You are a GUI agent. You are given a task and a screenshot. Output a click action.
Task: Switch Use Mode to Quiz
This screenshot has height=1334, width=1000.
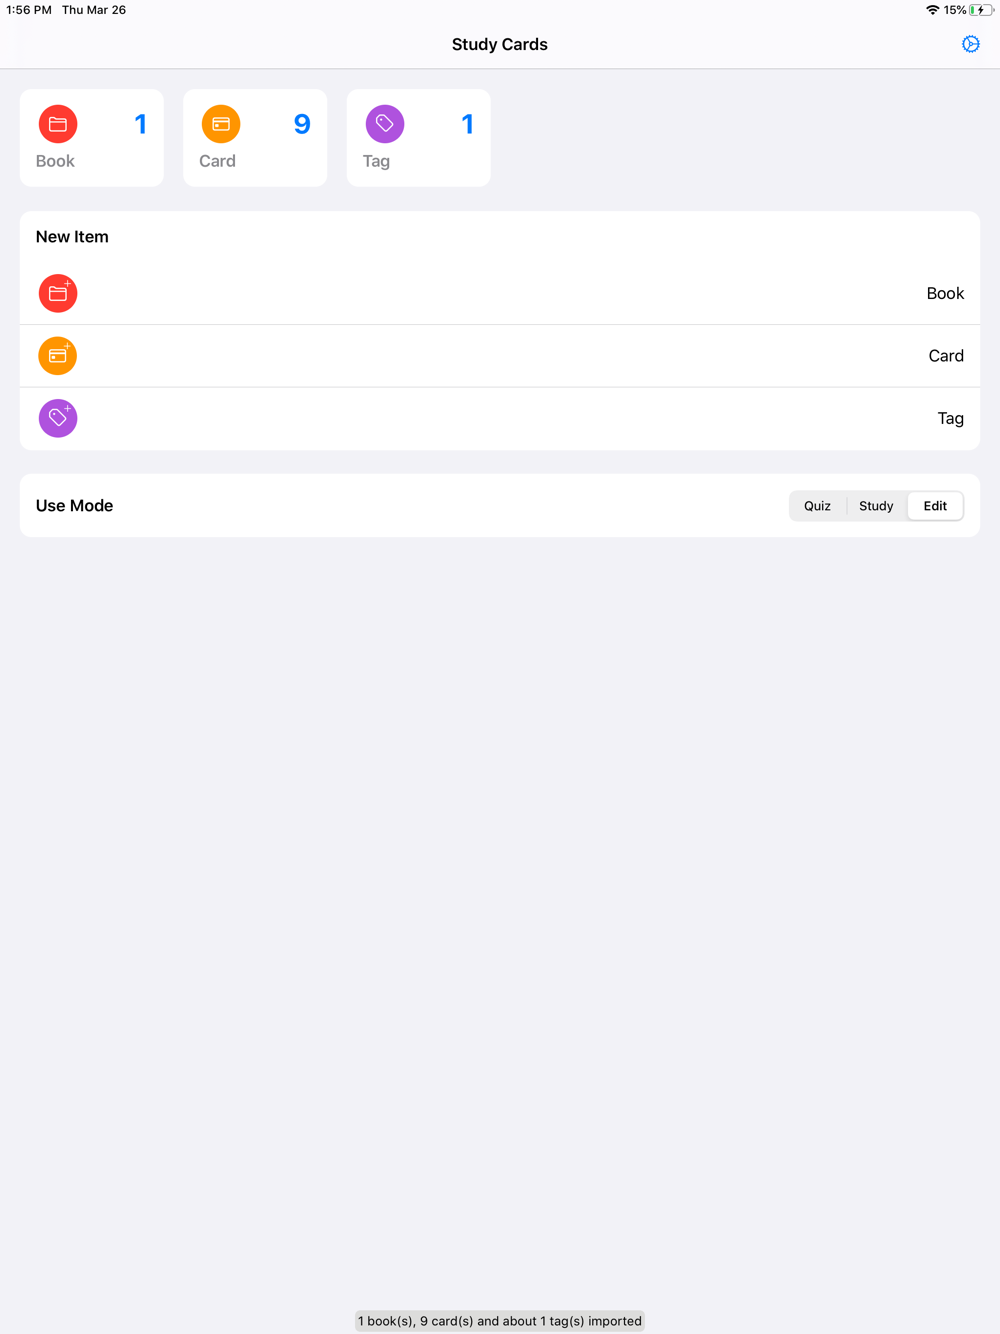coord(817,506)
